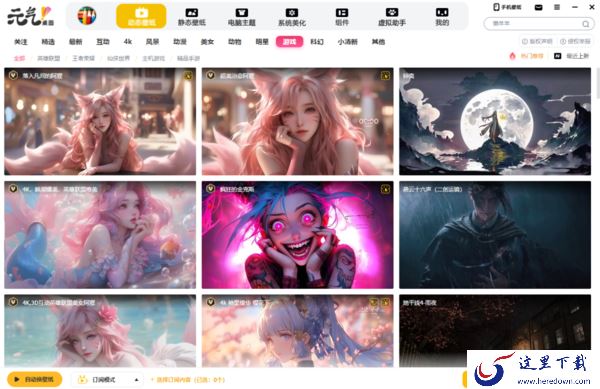Select the 精选 category
The image size is (600, 389).
[48, 42]
